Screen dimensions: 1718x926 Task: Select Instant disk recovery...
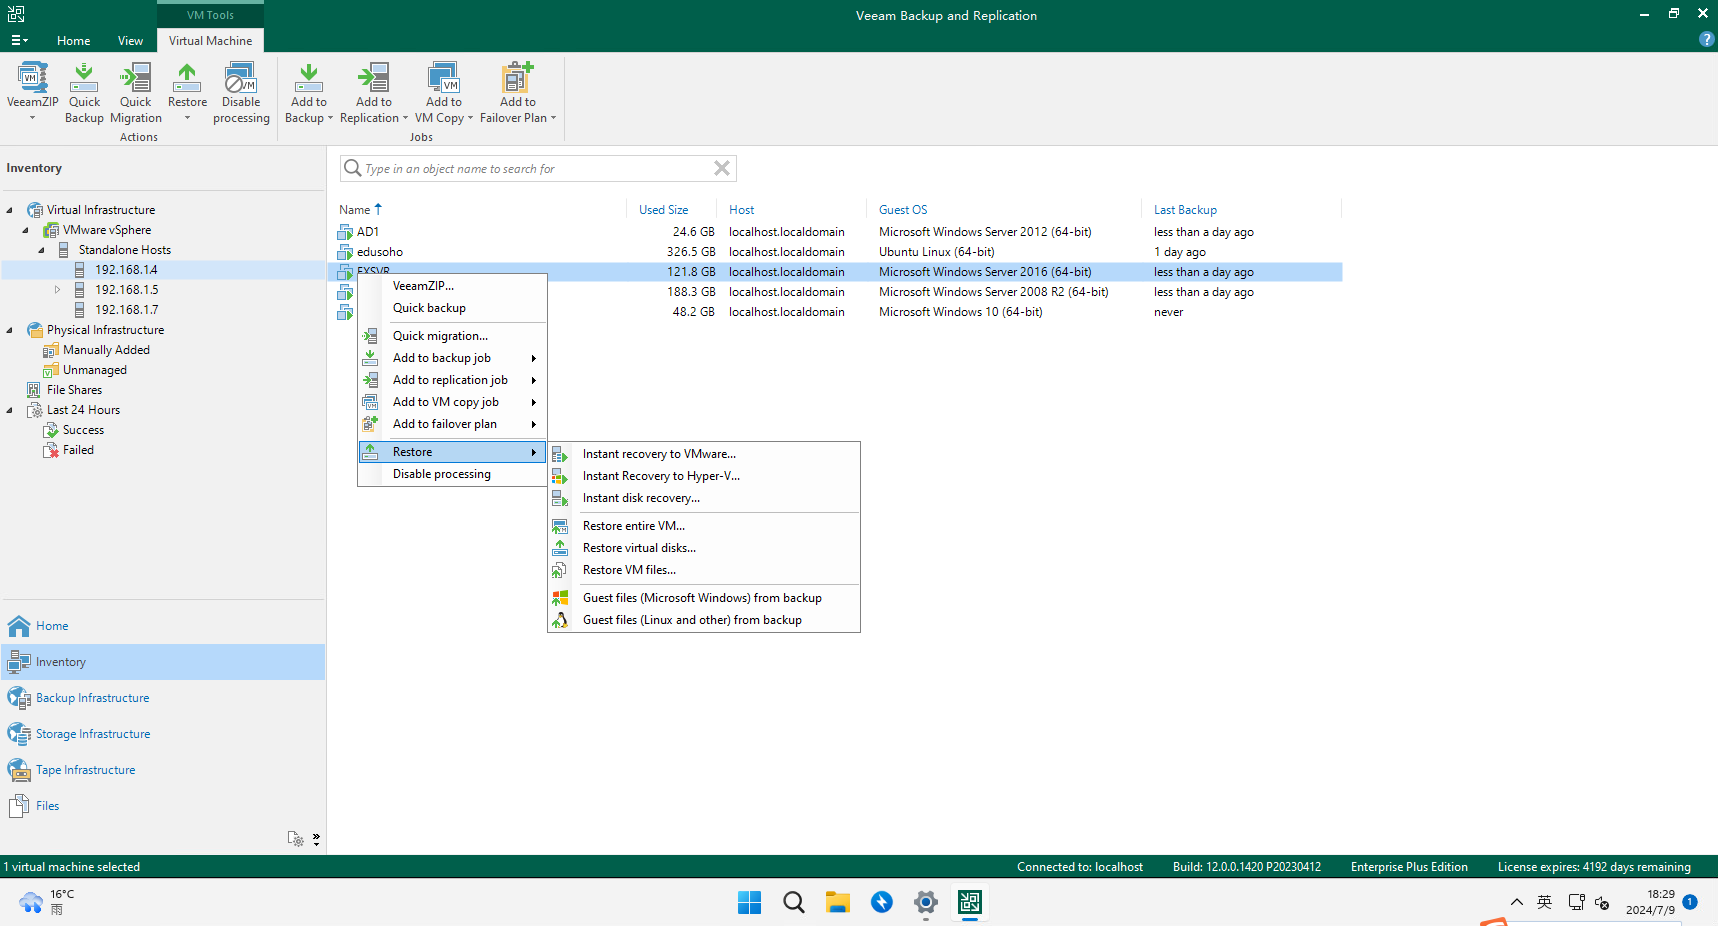point(704,498)
